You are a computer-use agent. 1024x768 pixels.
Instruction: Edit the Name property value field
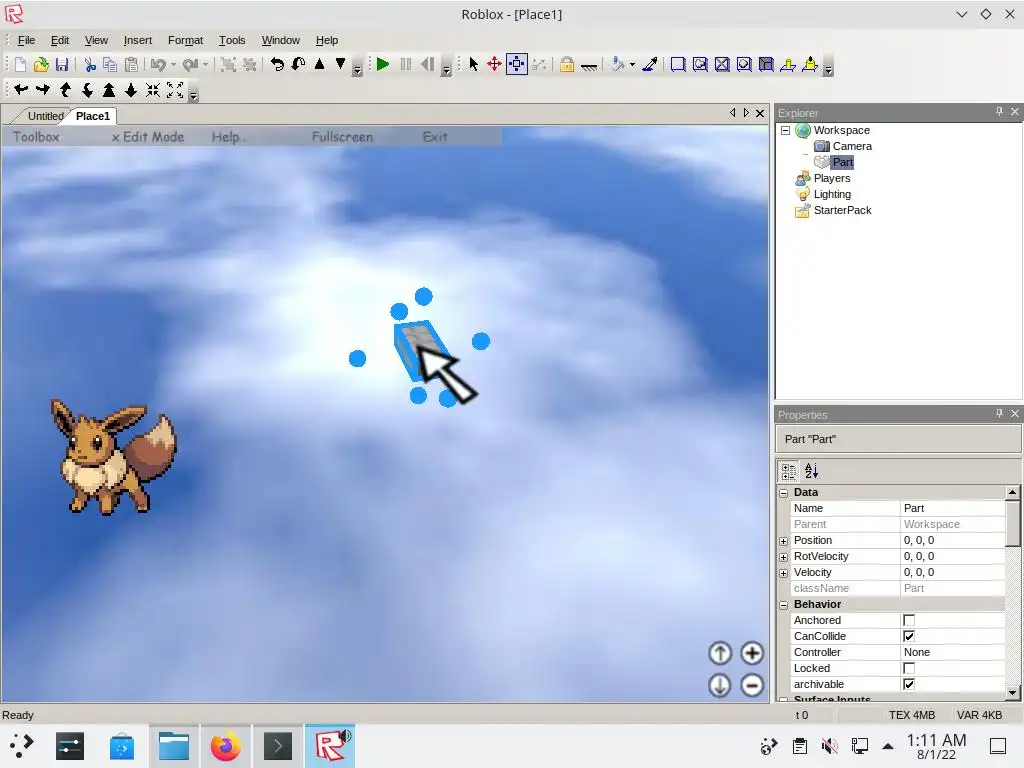pos(952,508)
